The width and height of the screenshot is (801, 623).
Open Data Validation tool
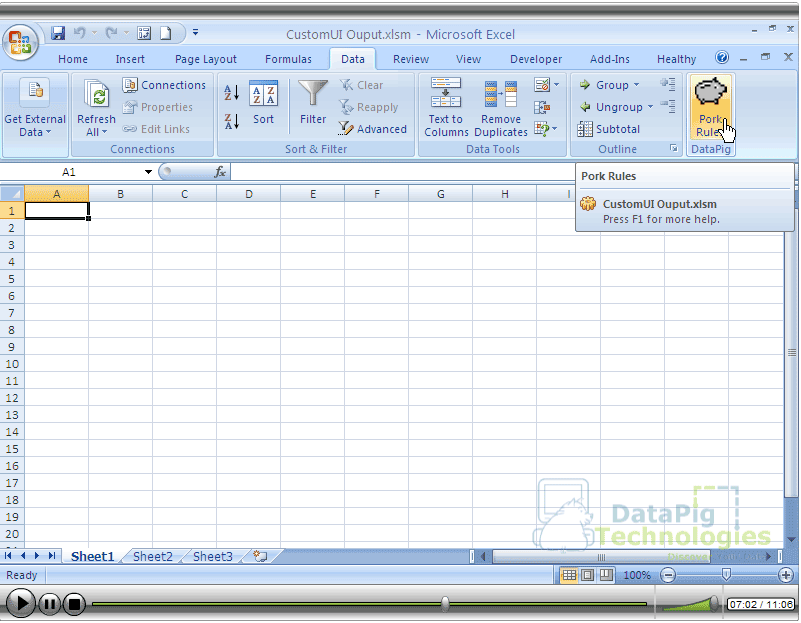pos(542,85)
